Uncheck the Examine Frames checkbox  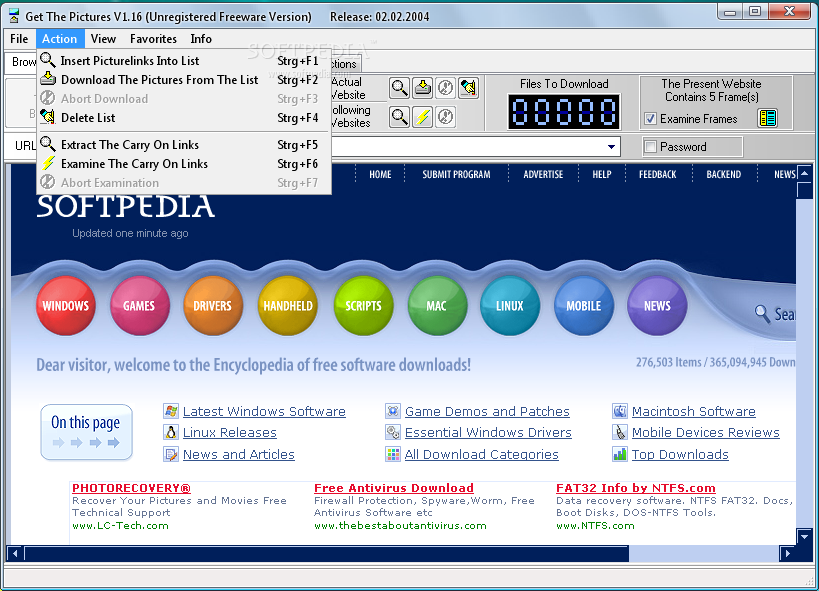[x=650, y=119]
